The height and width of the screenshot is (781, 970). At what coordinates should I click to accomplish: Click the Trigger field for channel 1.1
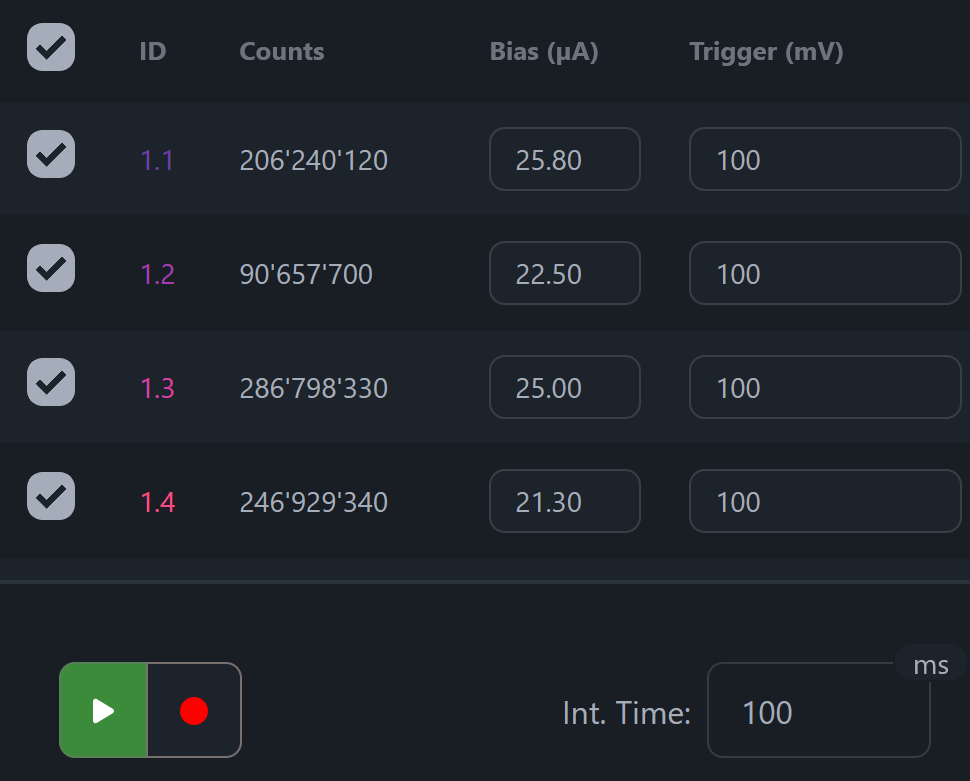pos(824,160)
